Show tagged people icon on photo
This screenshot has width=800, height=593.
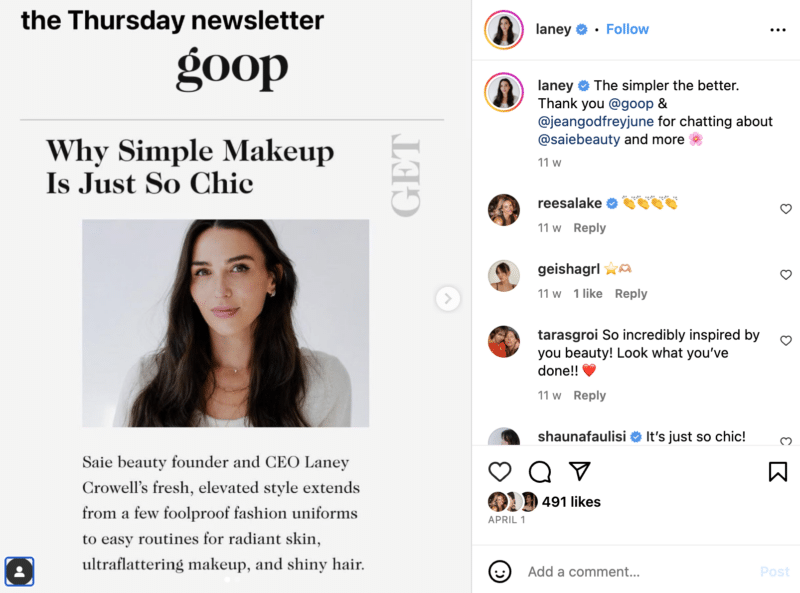(19, 571)
